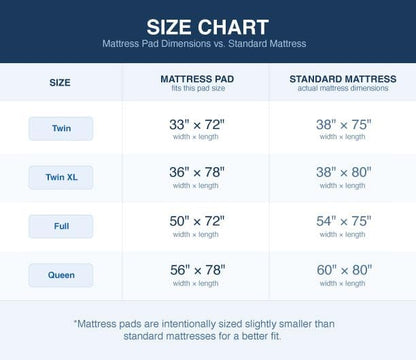Image resolution: width=416 pixels, height=360 pixels.
Task: Select the Queen size button
Action: (x=61, y=275)
